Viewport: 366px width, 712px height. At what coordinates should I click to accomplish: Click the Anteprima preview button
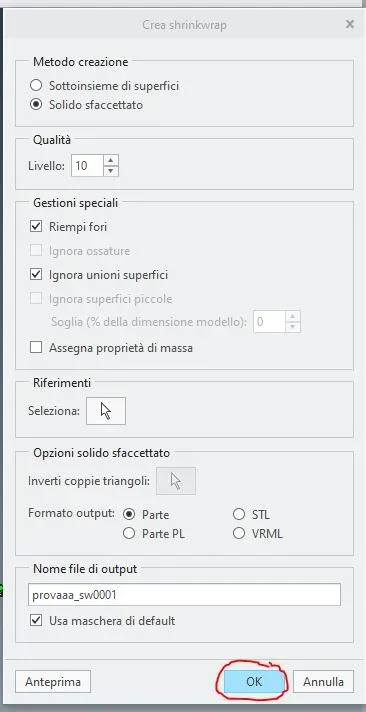coord(53,682)
